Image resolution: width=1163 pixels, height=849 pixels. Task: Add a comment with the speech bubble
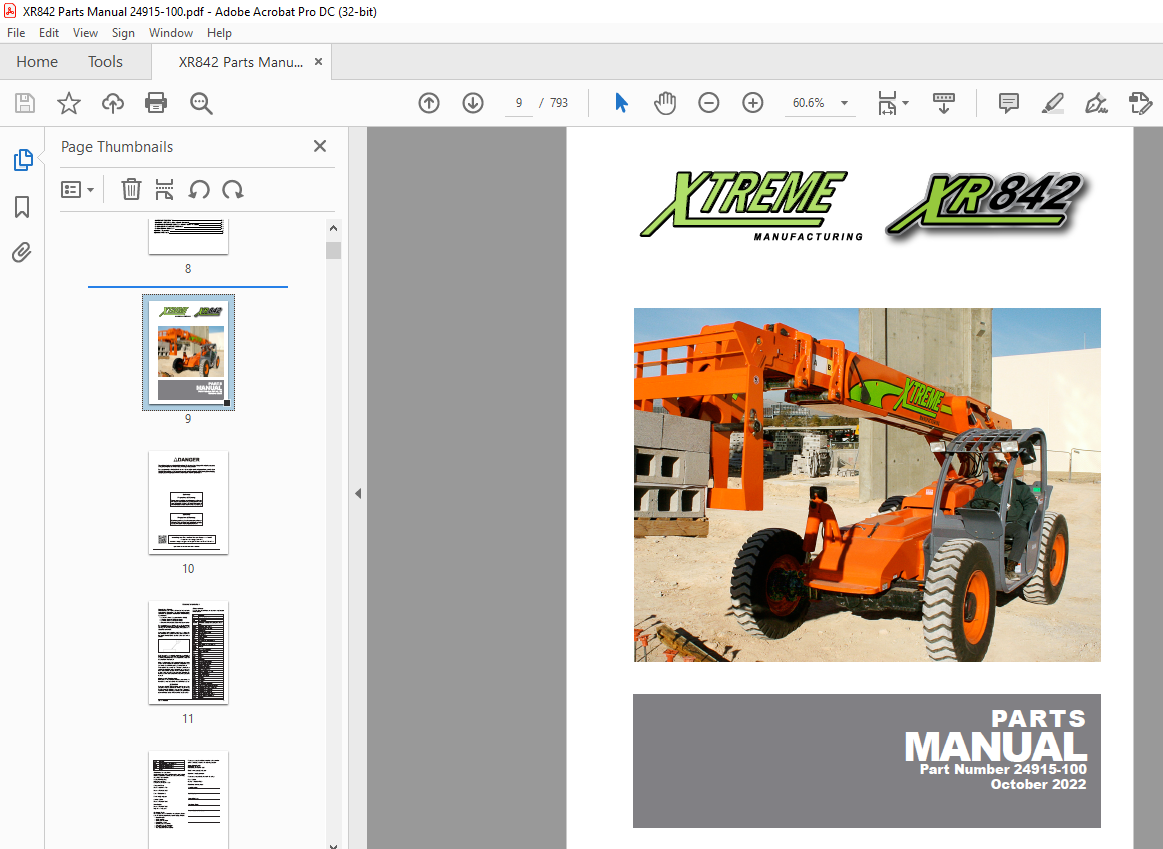click(1009, 103)
